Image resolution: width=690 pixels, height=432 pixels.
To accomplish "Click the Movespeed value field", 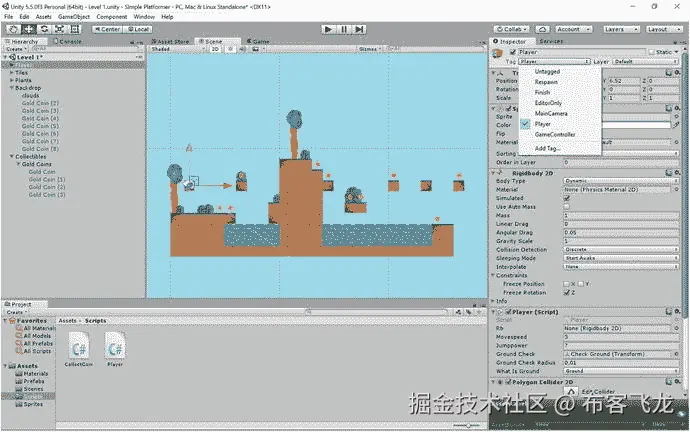I will (x=621, y=337).
